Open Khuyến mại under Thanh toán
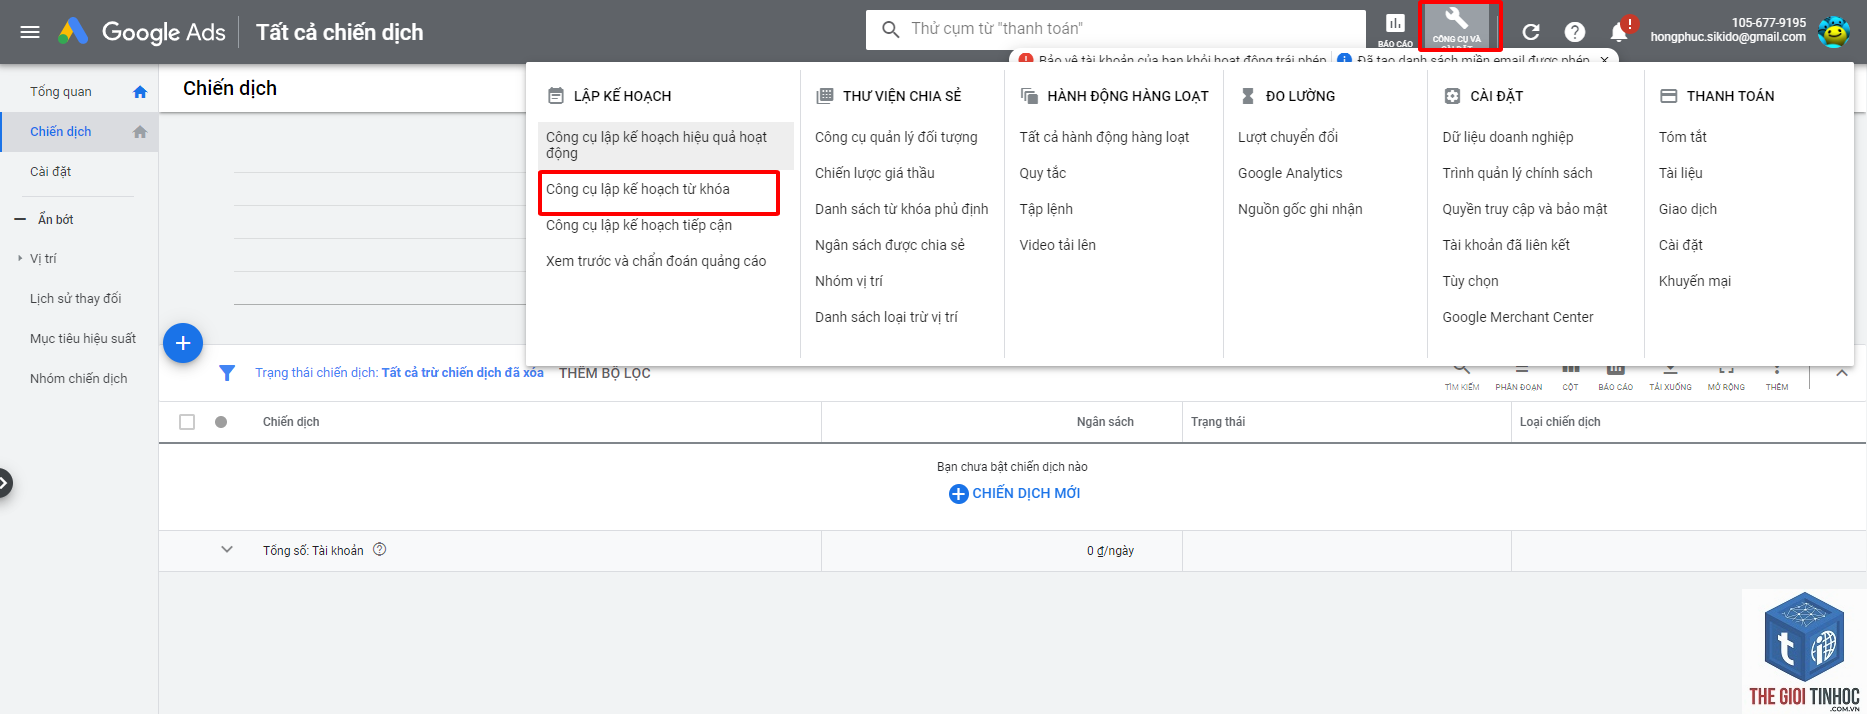This screenshot has height=714, width=1867. [1695, 281]
